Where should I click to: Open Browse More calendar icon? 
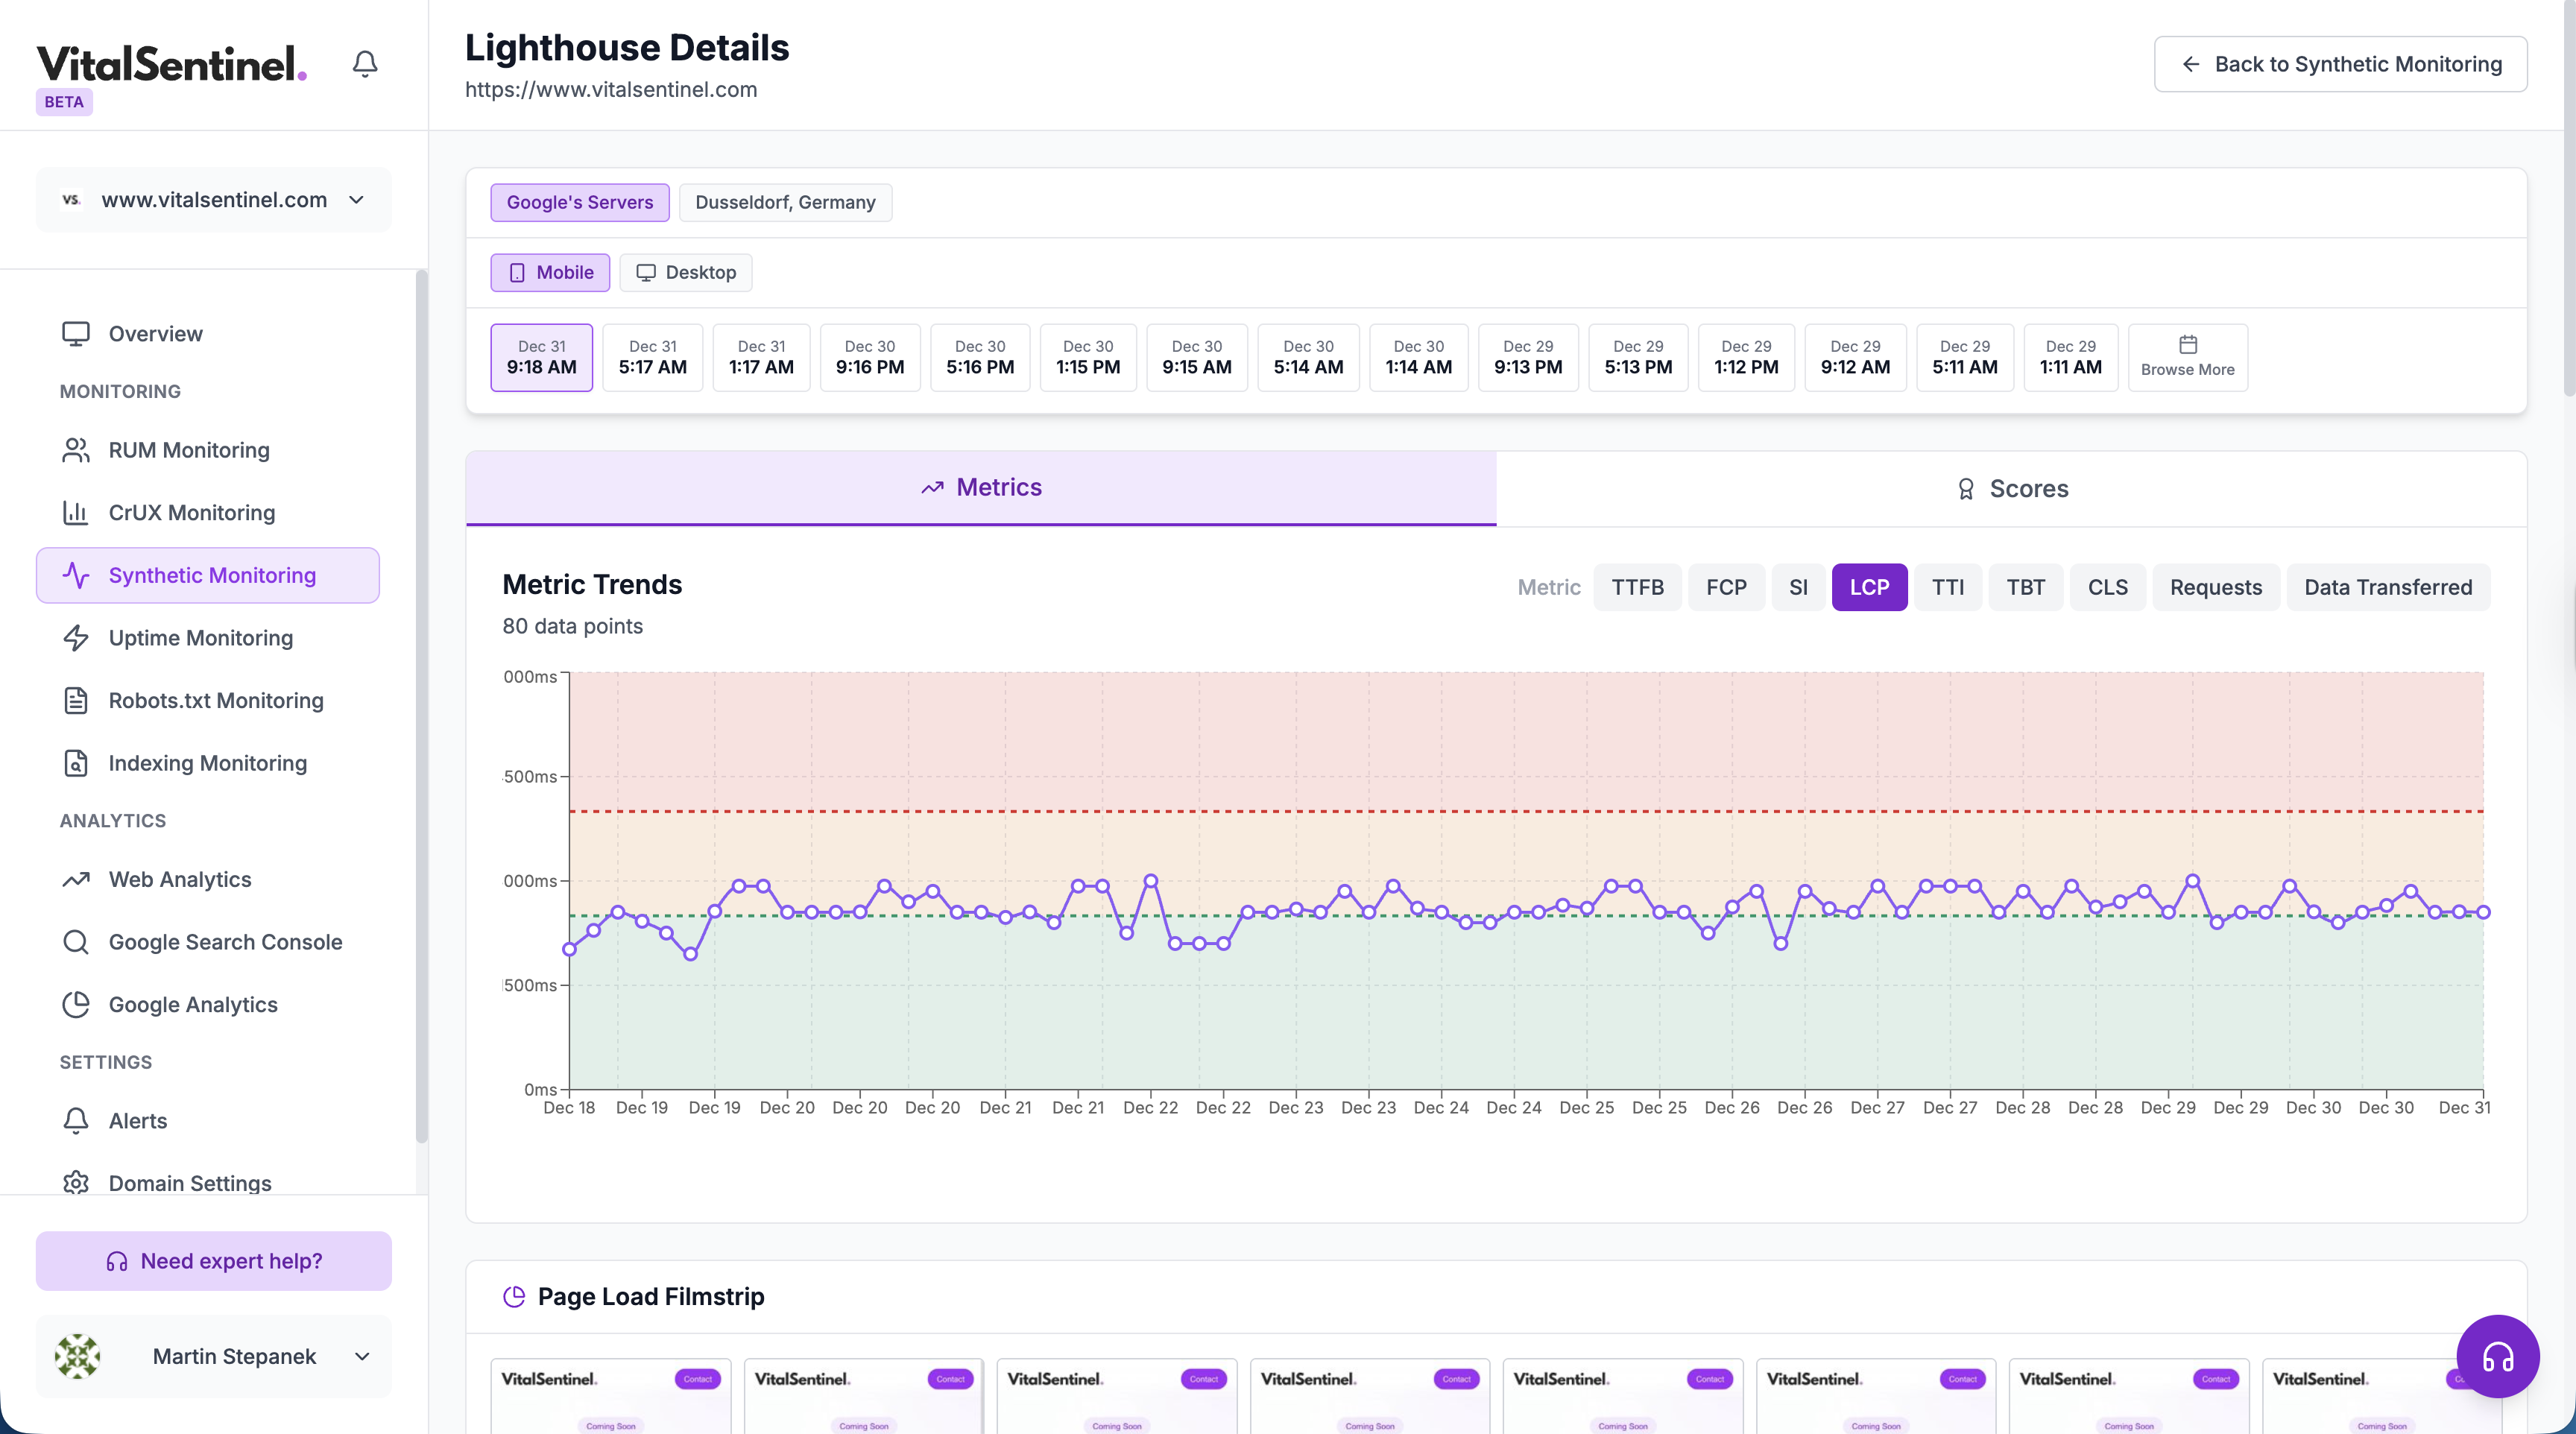(2187, 345)
